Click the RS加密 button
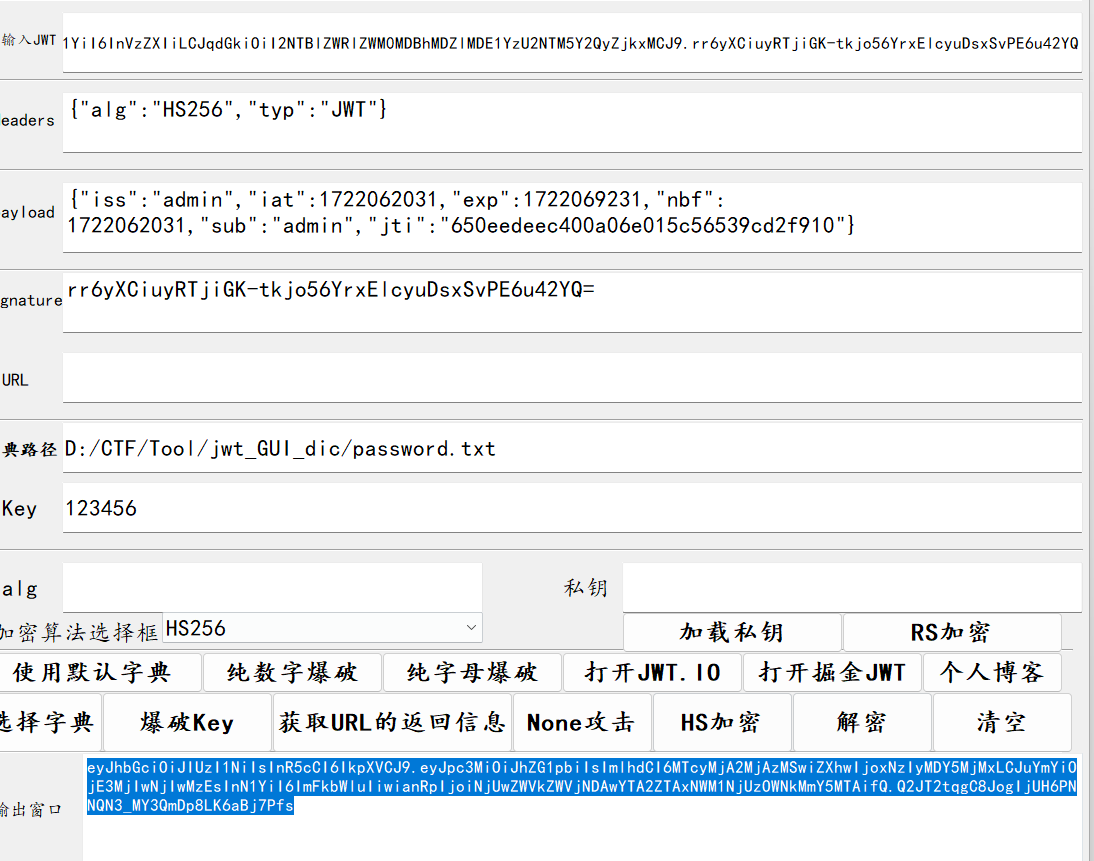 [x=951, y=632]
